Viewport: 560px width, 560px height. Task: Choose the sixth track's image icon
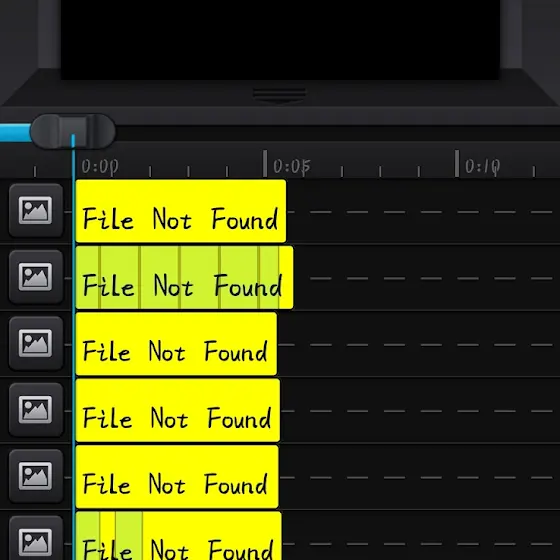coord(36,539)
